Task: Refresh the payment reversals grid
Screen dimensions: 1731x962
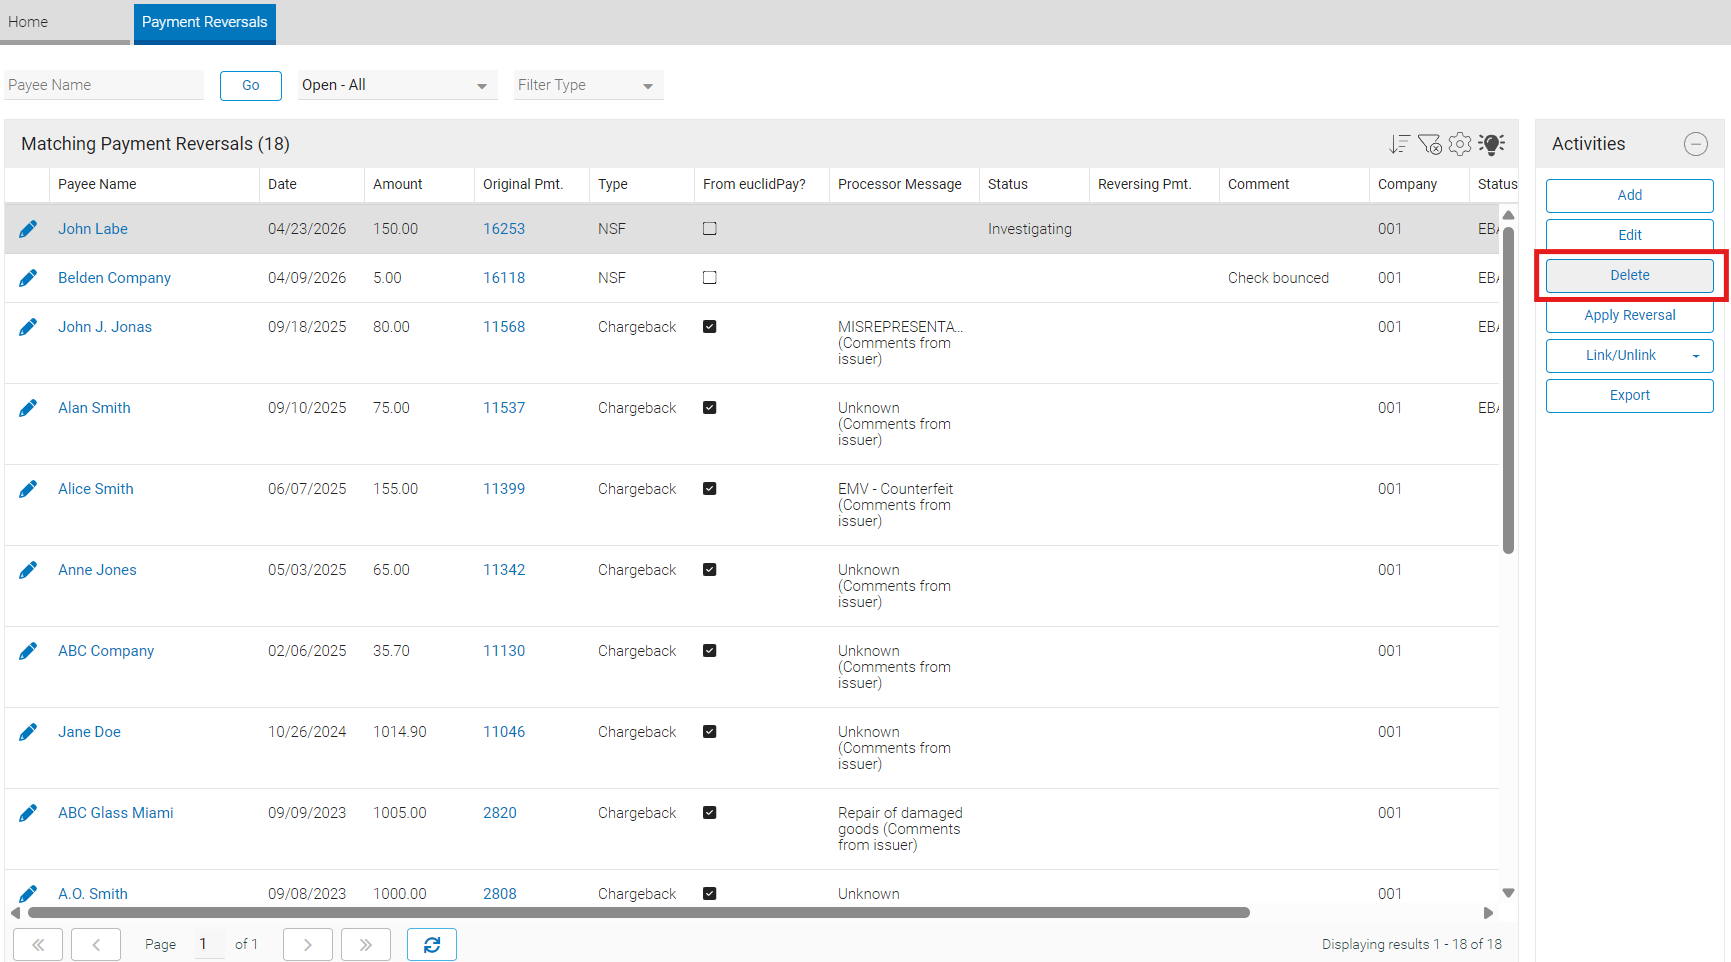Action: point(432,944)
